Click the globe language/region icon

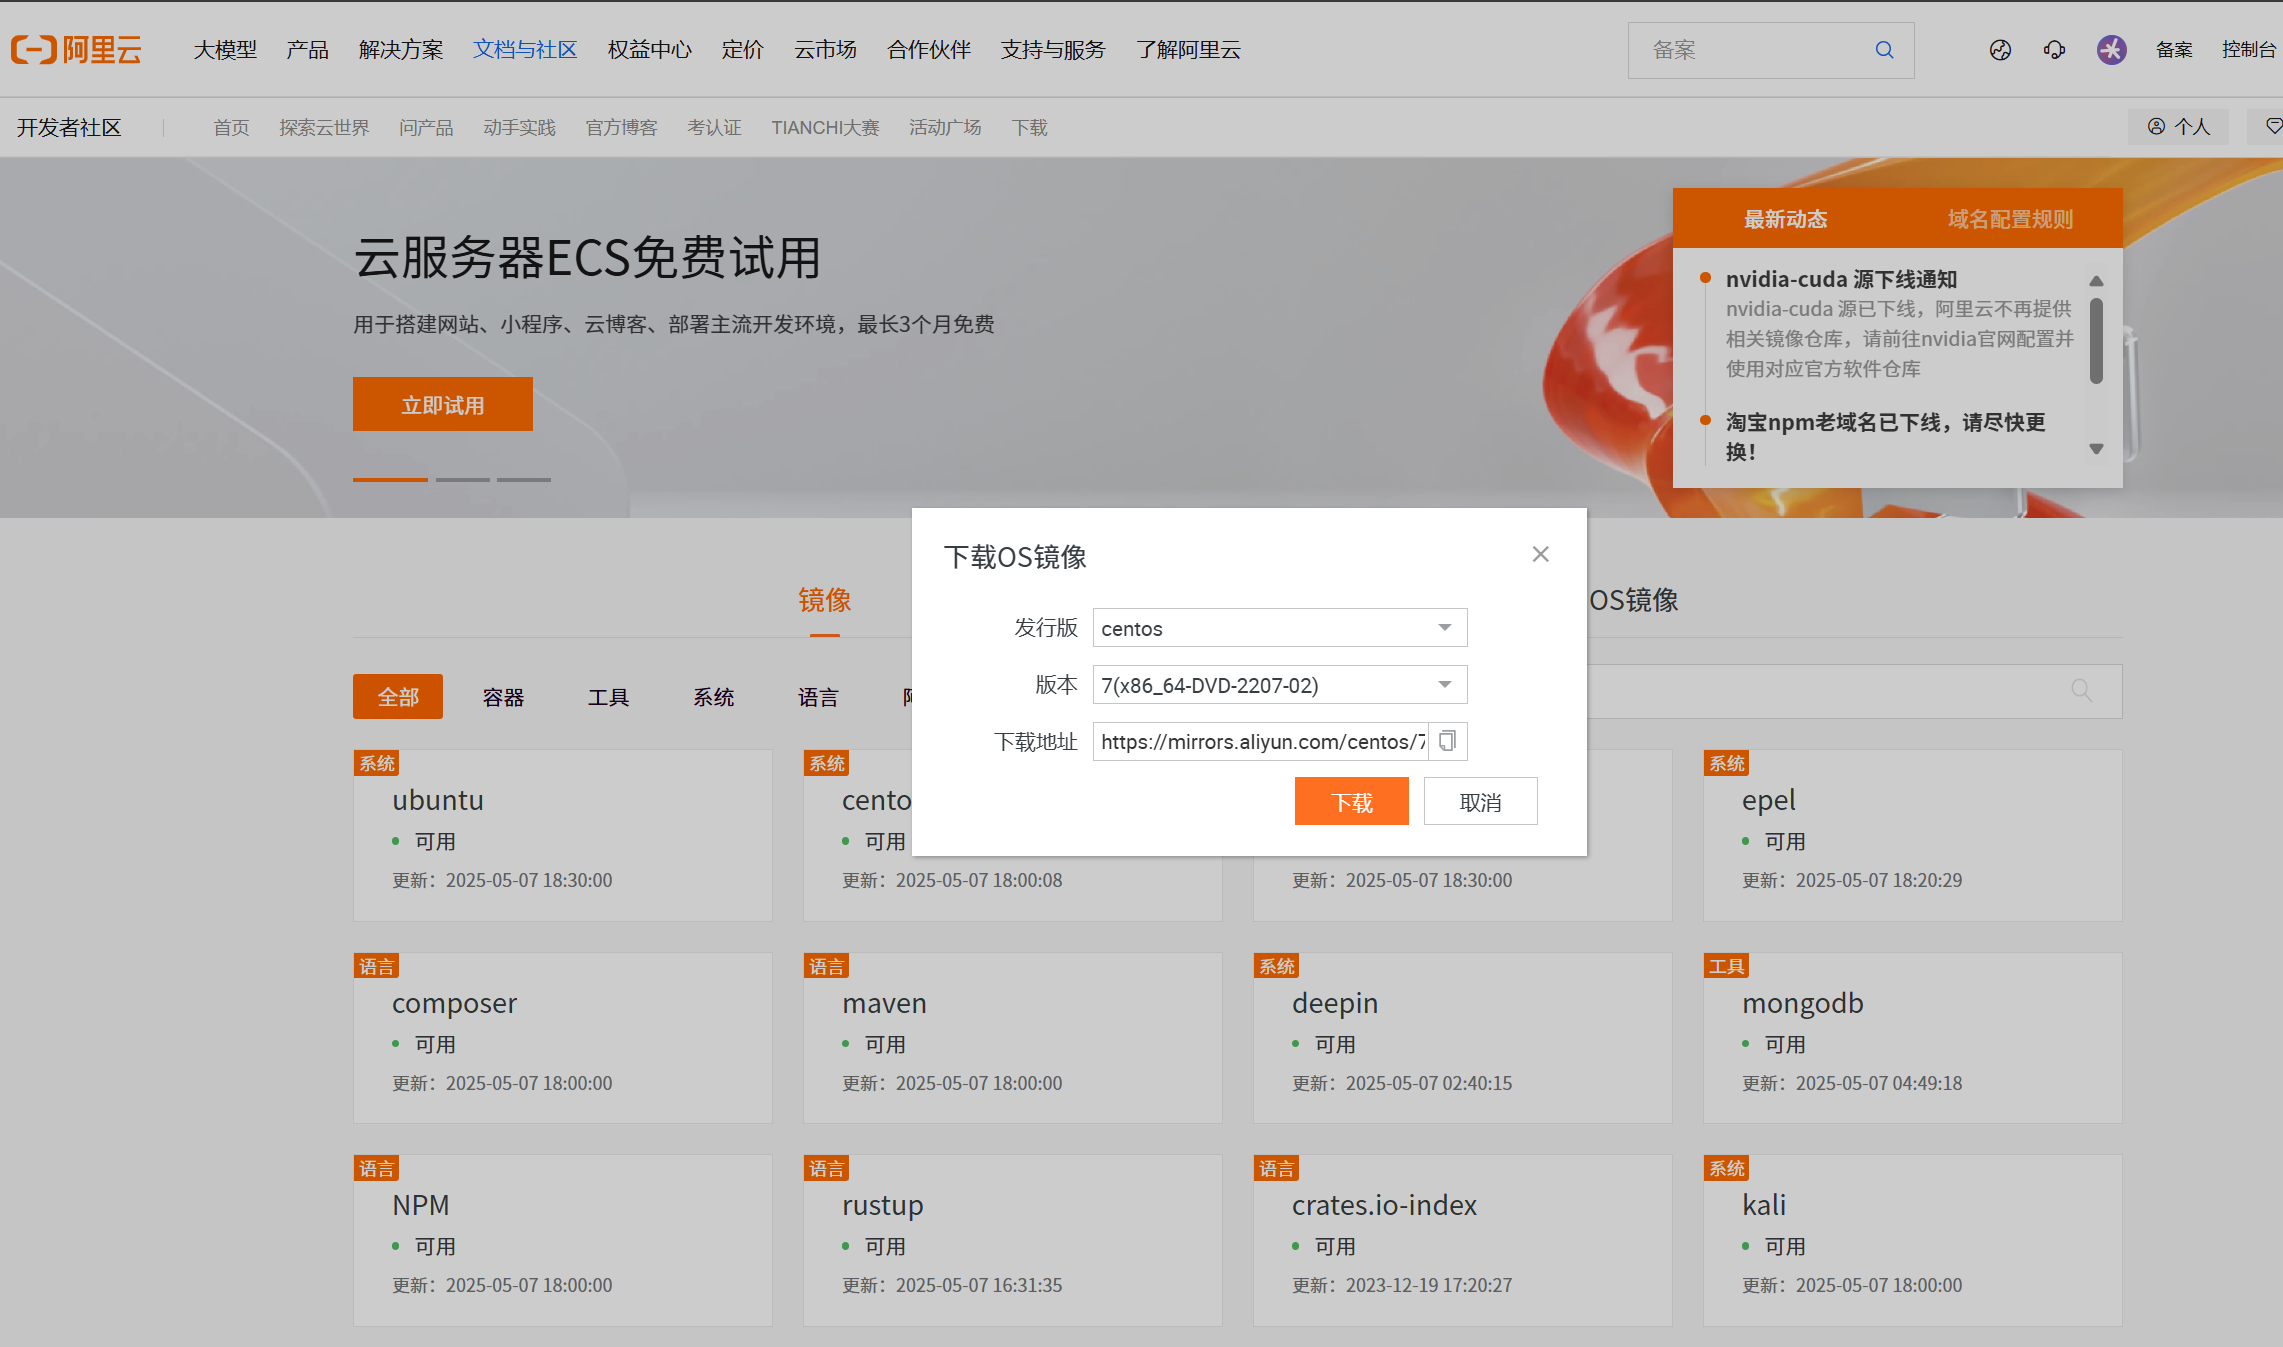coord(2000,50)
